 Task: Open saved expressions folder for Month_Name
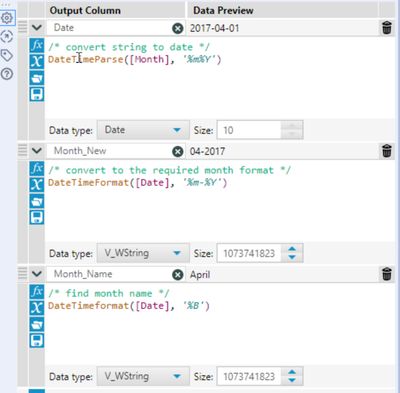point(37,324)
